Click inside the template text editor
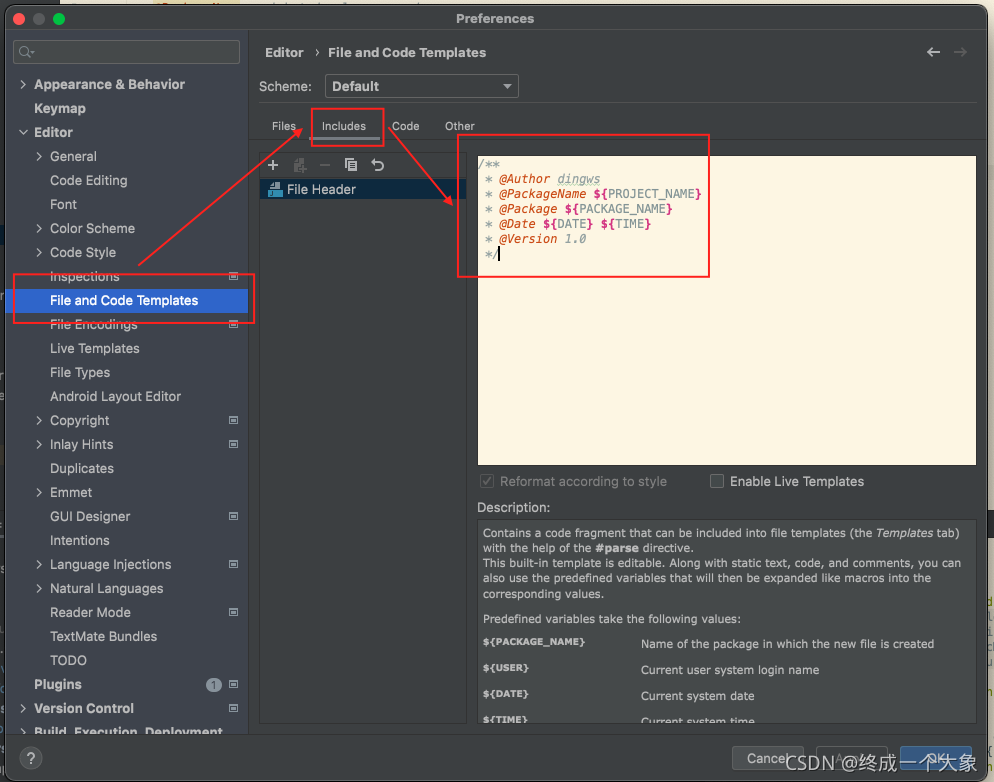Viewport: 994px width, 782px height. click(x=726, y=311)
